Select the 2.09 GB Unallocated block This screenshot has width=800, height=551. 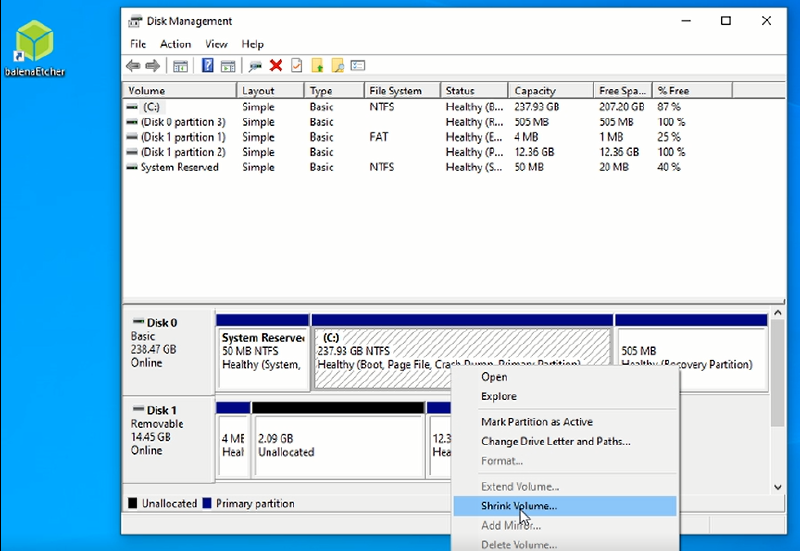pos(338,445)
